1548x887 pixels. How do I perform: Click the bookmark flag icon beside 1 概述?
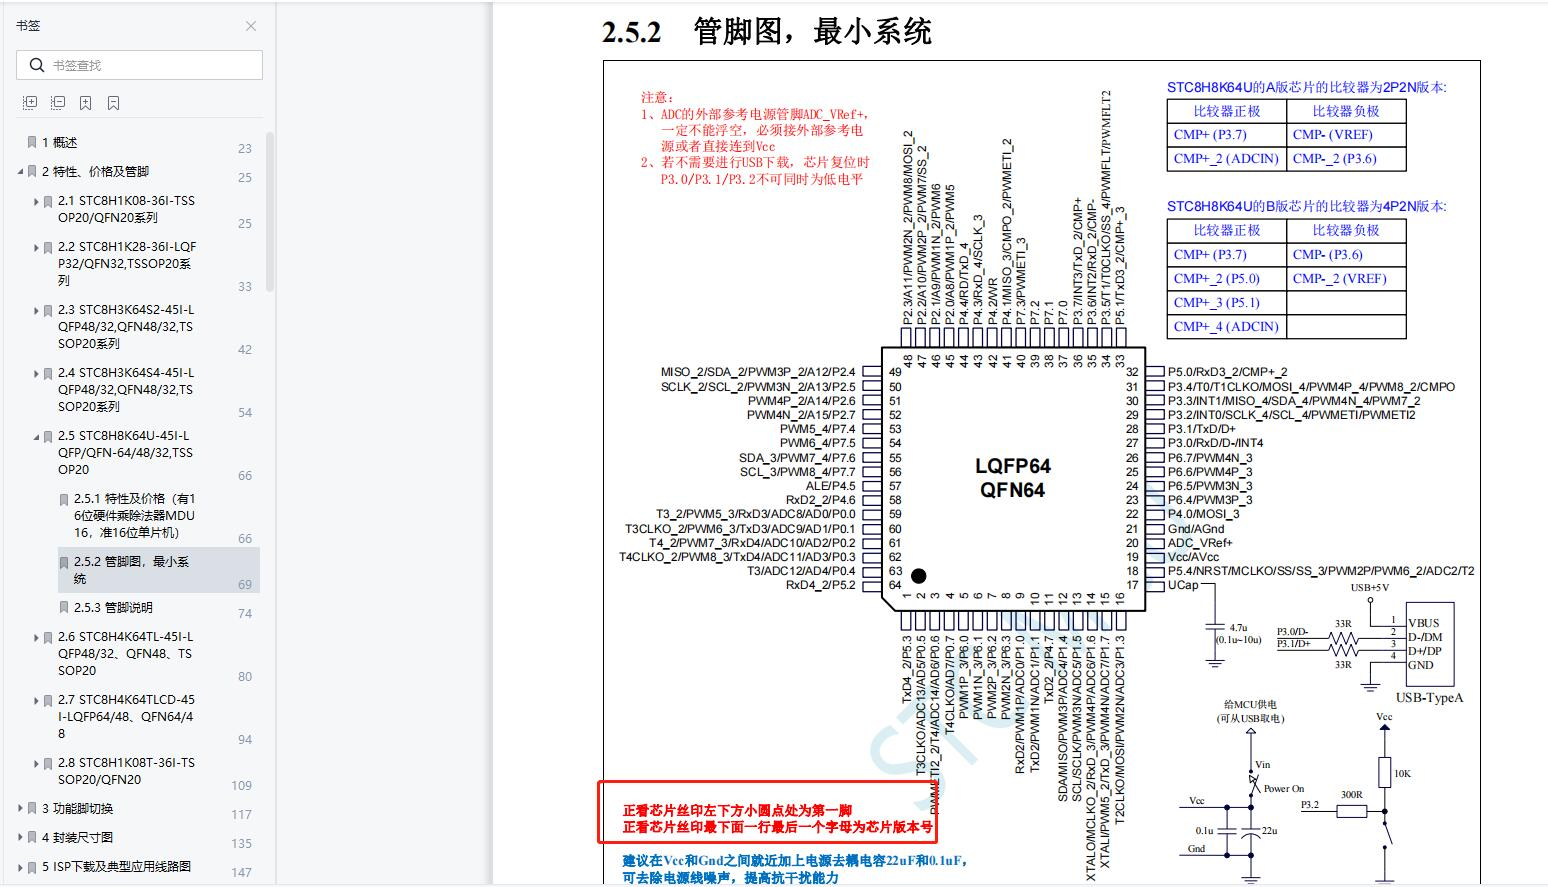click(x=32, y=143)
